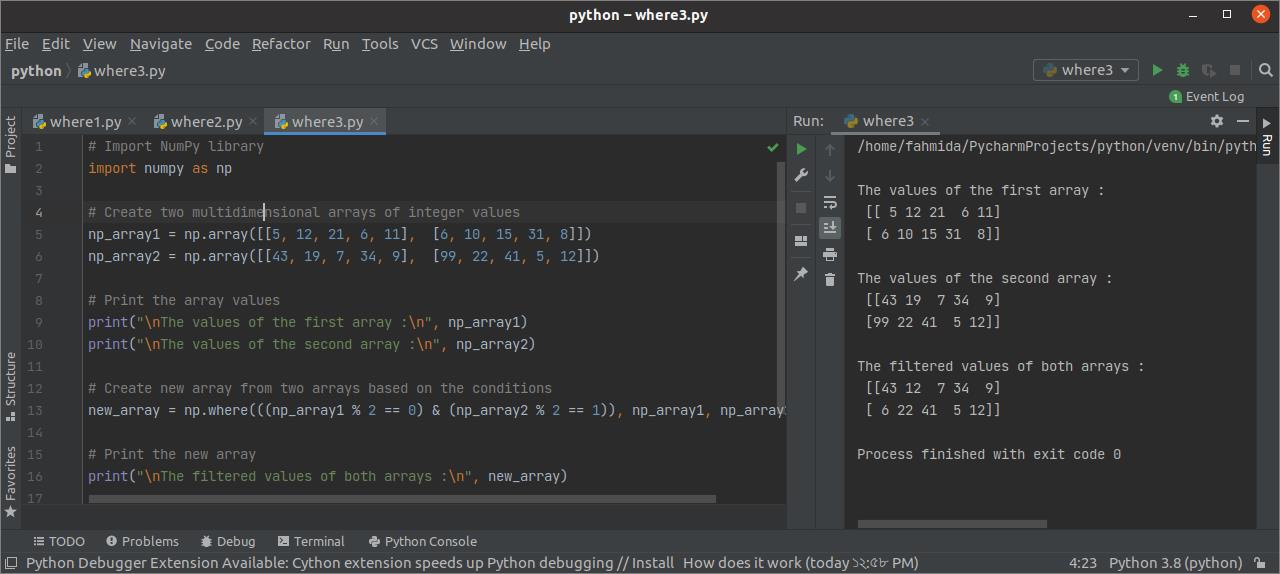Clear console output with trash icon
The width and height of the screenshot is (1280, 574).
click(x=829, y=280)
